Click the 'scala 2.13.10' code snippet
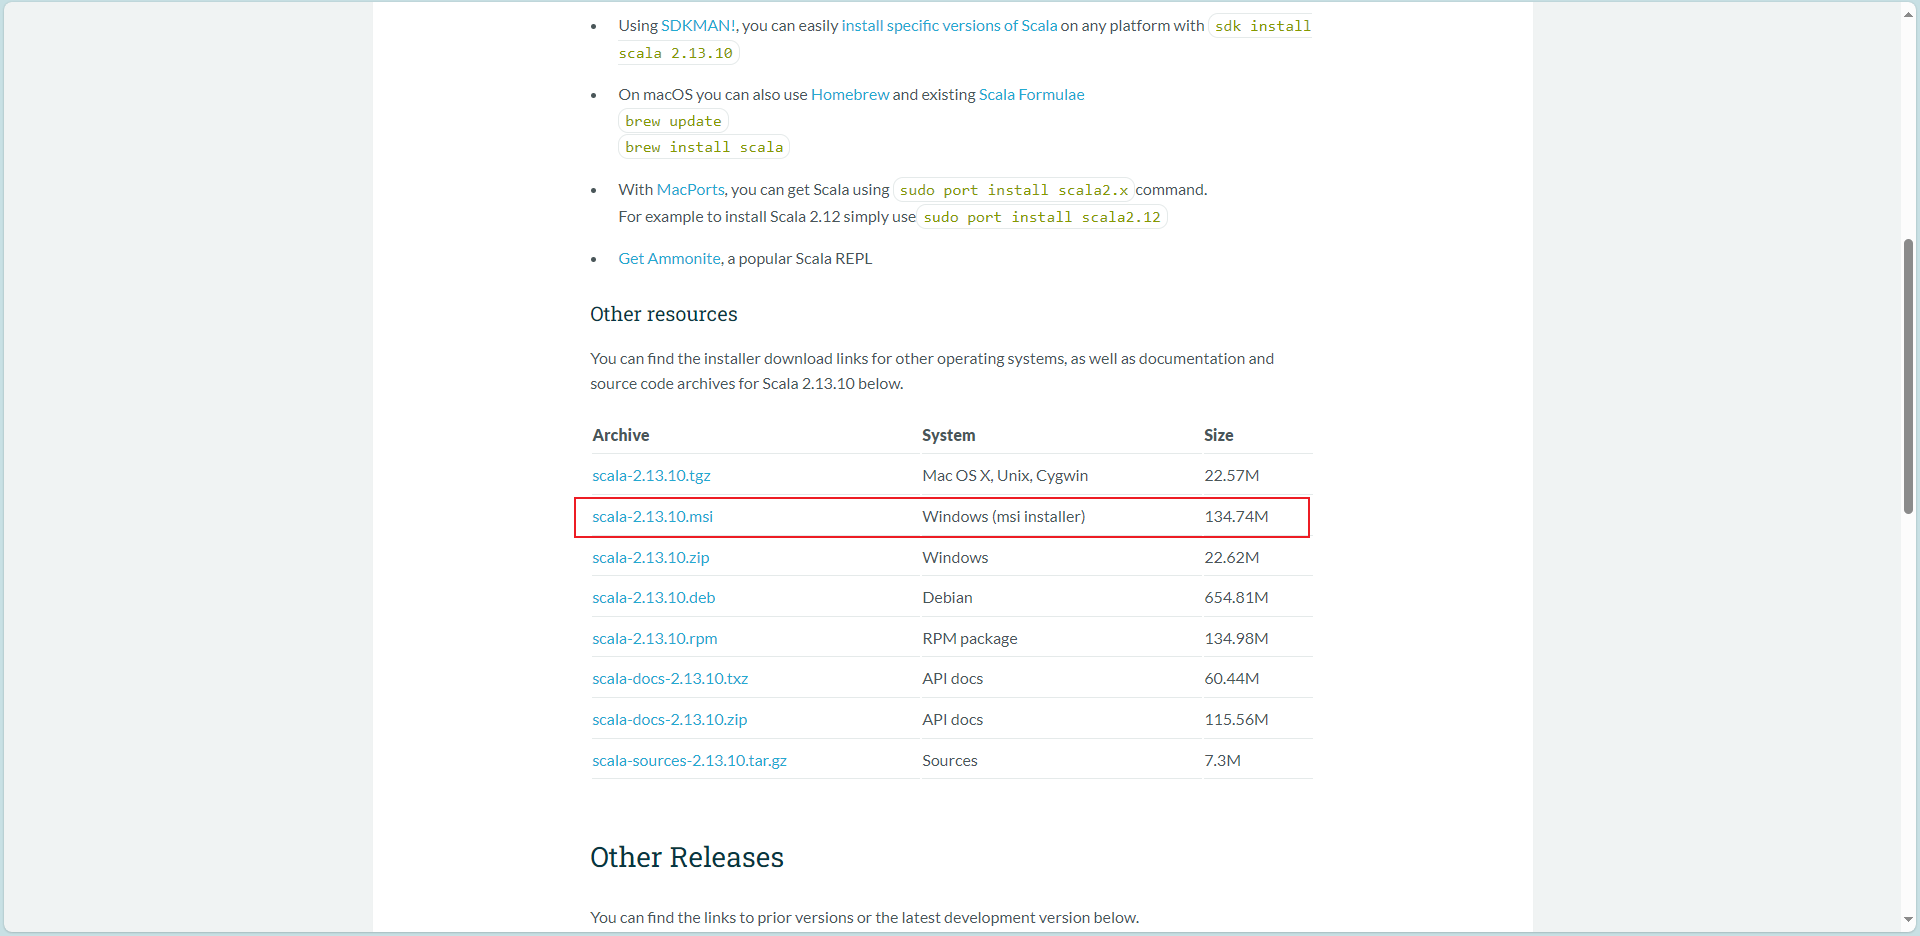1920x936 pixels. [x=676, y=54]
